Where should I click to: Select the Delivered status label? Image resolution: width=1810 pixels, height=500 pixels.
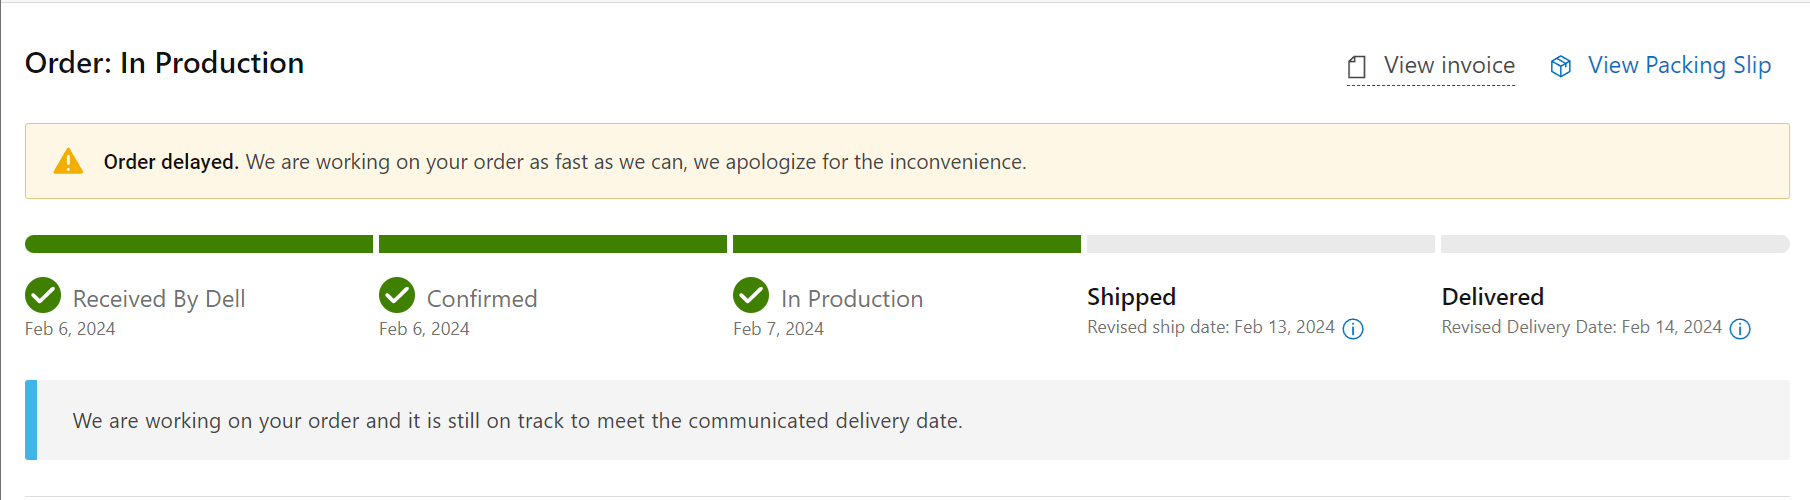pos(1493,297)
